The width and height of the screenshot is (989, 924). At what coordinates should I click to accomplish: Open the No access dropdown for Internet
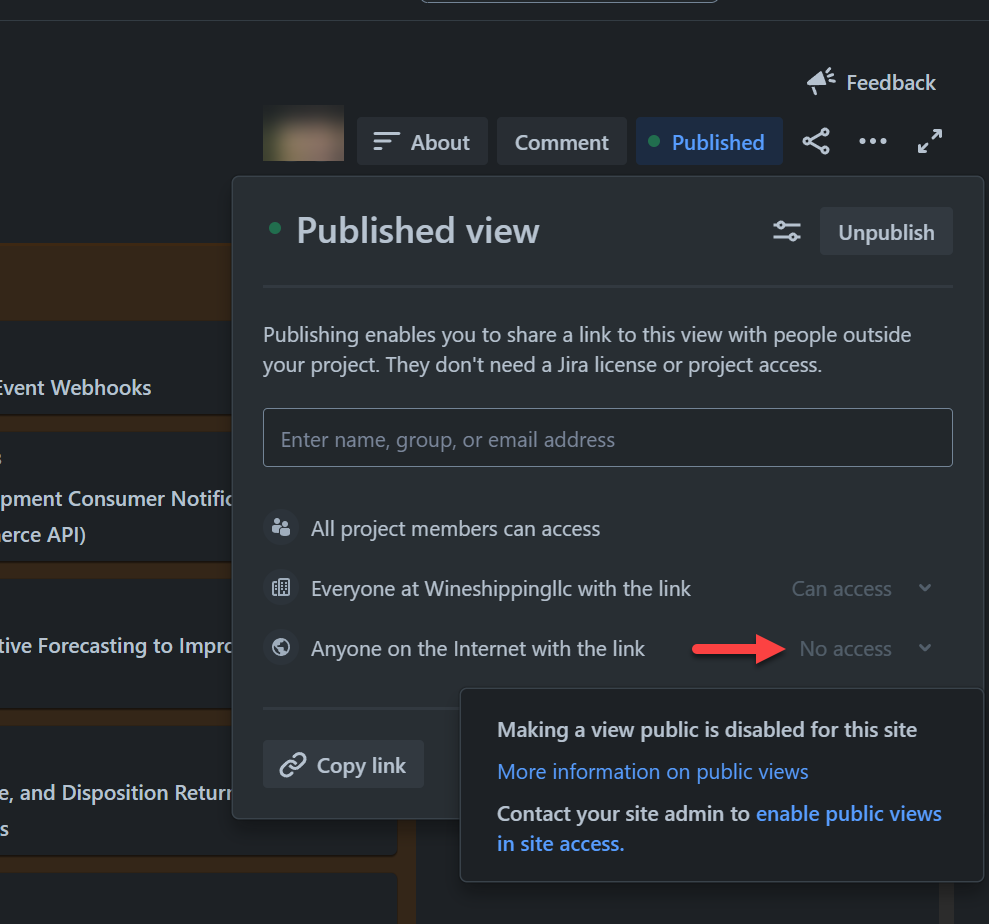865,648
